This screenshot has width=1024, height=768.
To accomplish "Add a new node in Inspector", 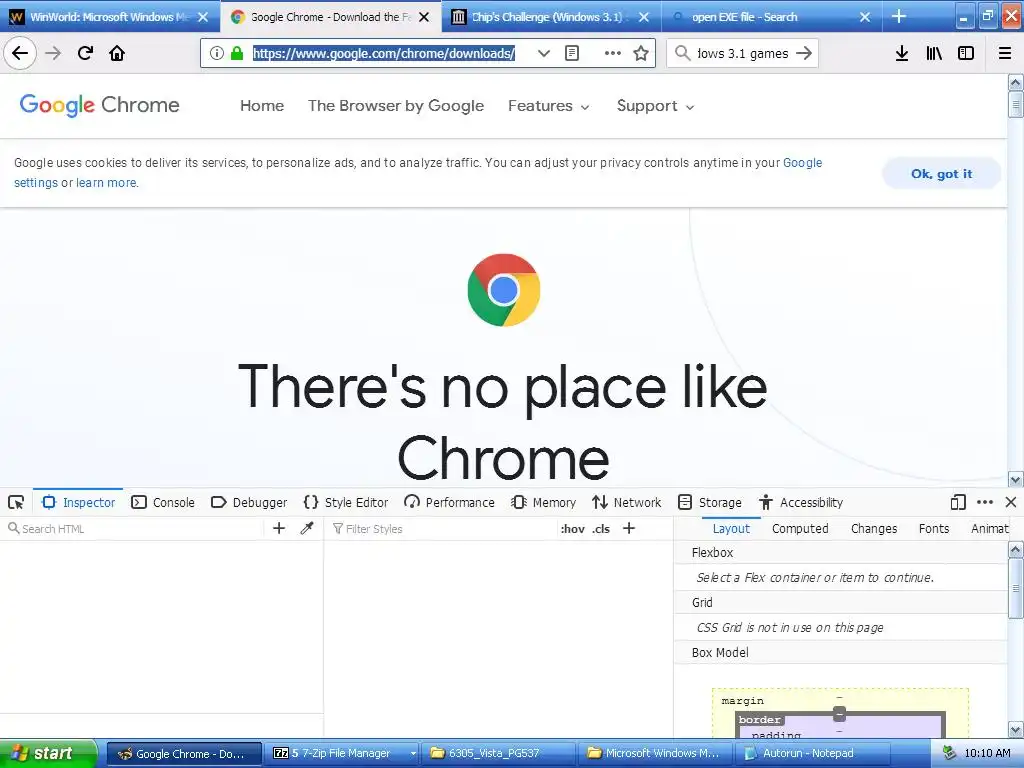I will pyautogui.click(x=279, y=528).
